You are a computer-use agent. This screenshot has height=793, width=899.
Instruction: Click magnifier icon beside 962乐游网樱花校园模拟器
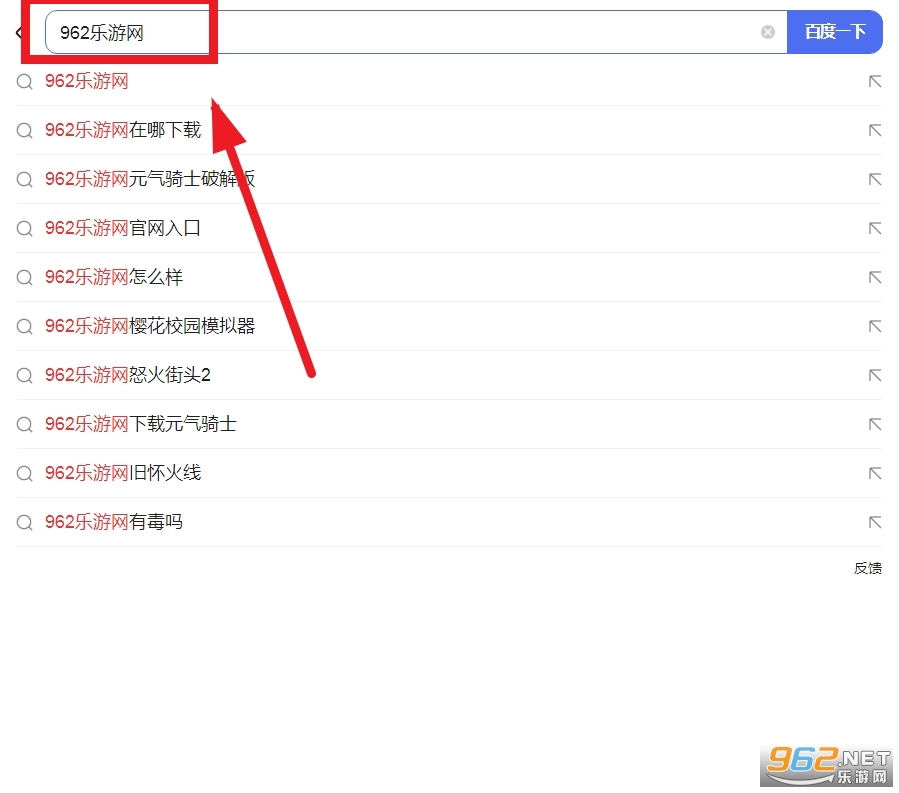(x=25, y=327)
